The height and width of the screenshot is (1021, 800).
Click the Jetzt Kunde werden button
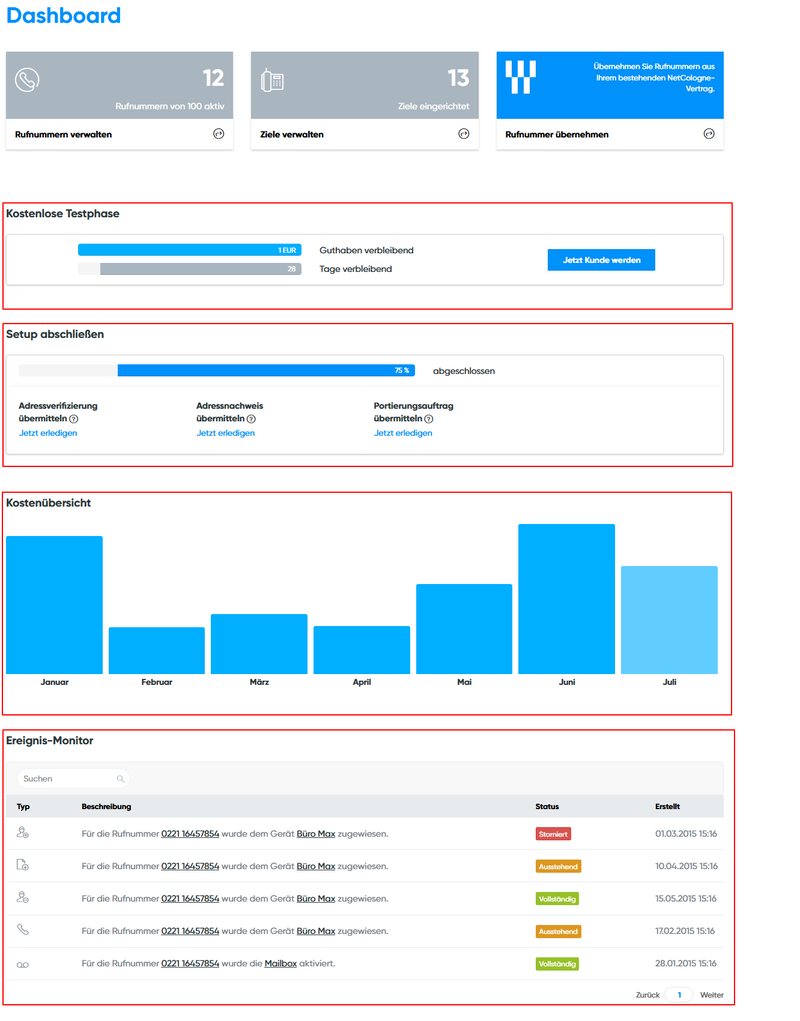point(601,259)
